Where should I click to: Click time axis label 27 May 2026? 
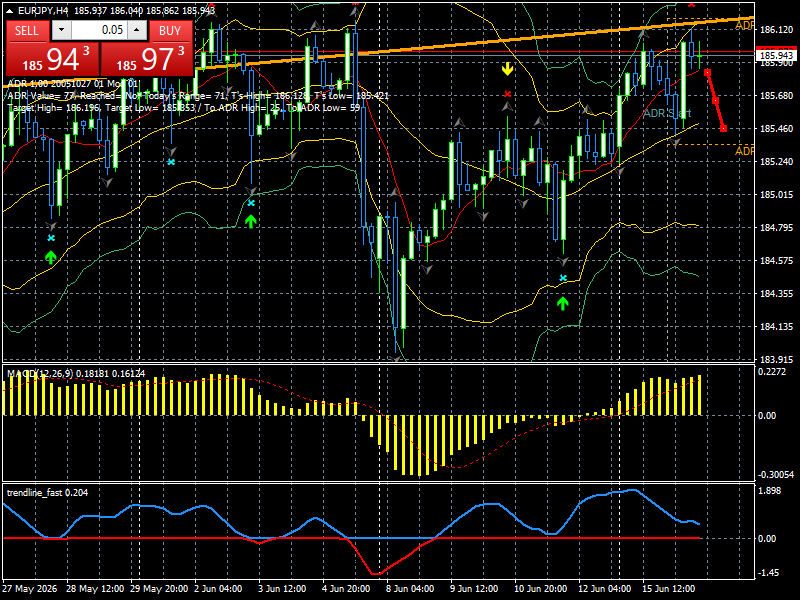pyautogui.click(x=30, y=588)
